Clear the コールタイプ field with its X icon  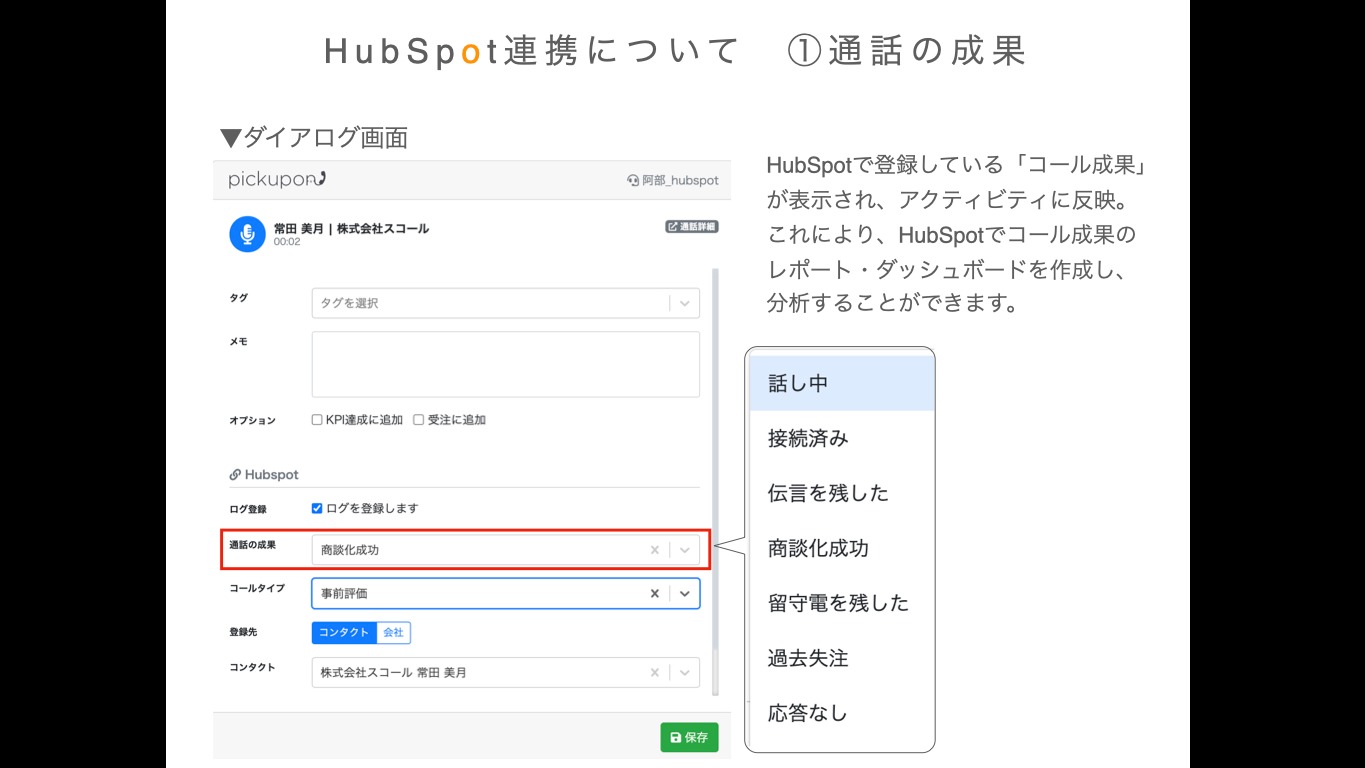tap(654, 593)
